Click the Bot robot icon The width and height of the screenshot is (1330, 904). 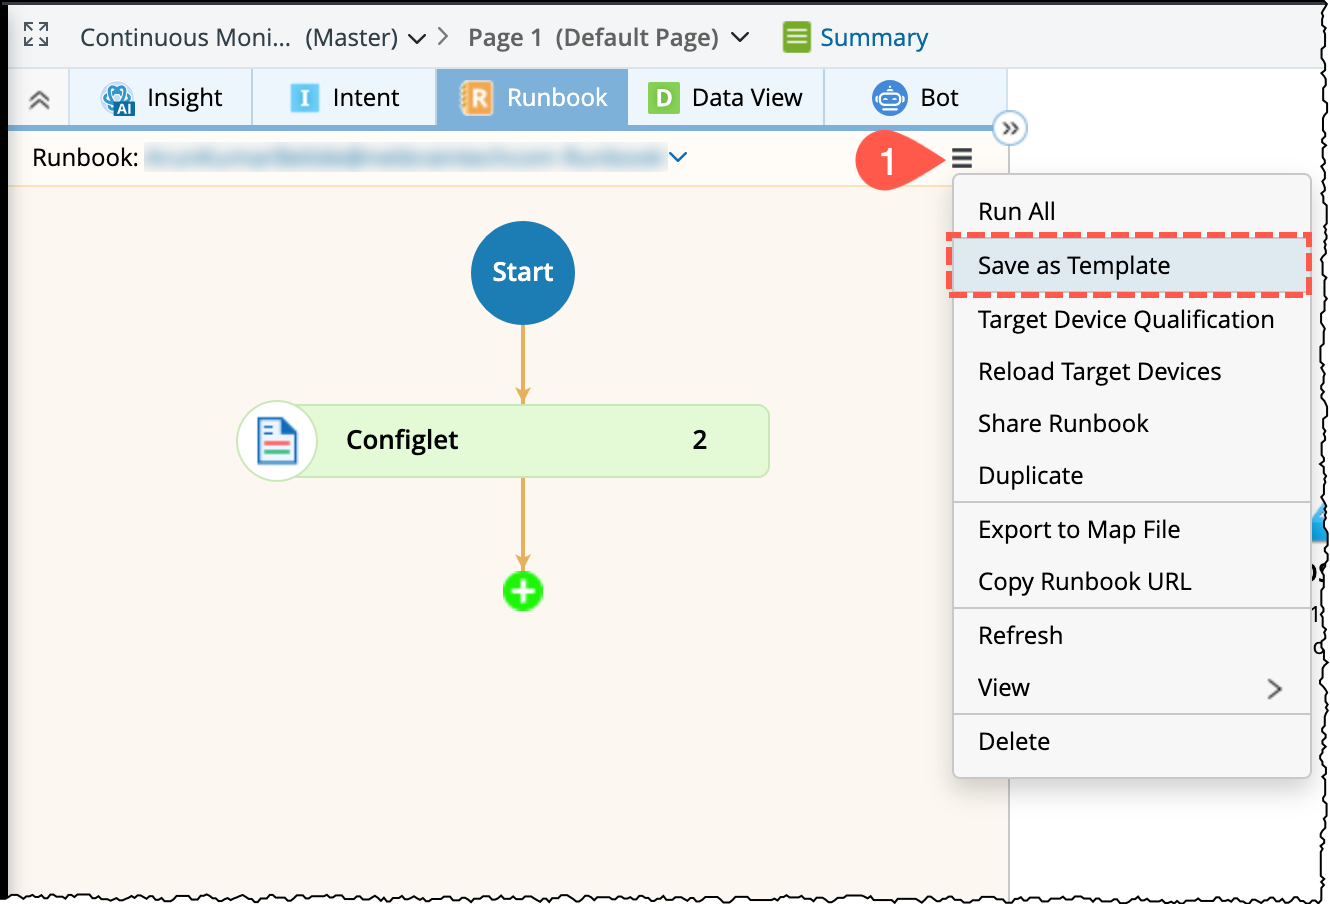890,98
